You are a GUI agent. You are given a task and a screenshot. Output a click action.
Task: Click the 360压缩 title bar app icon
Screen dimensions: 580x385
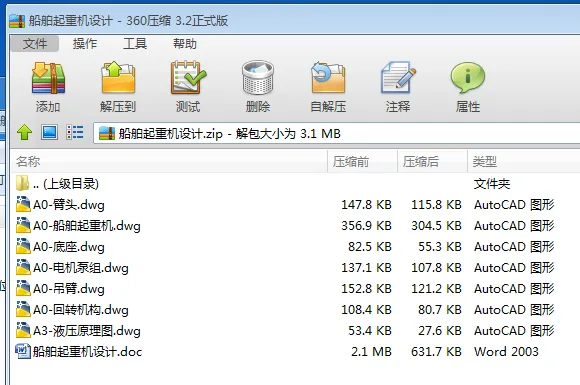point(17,21)
